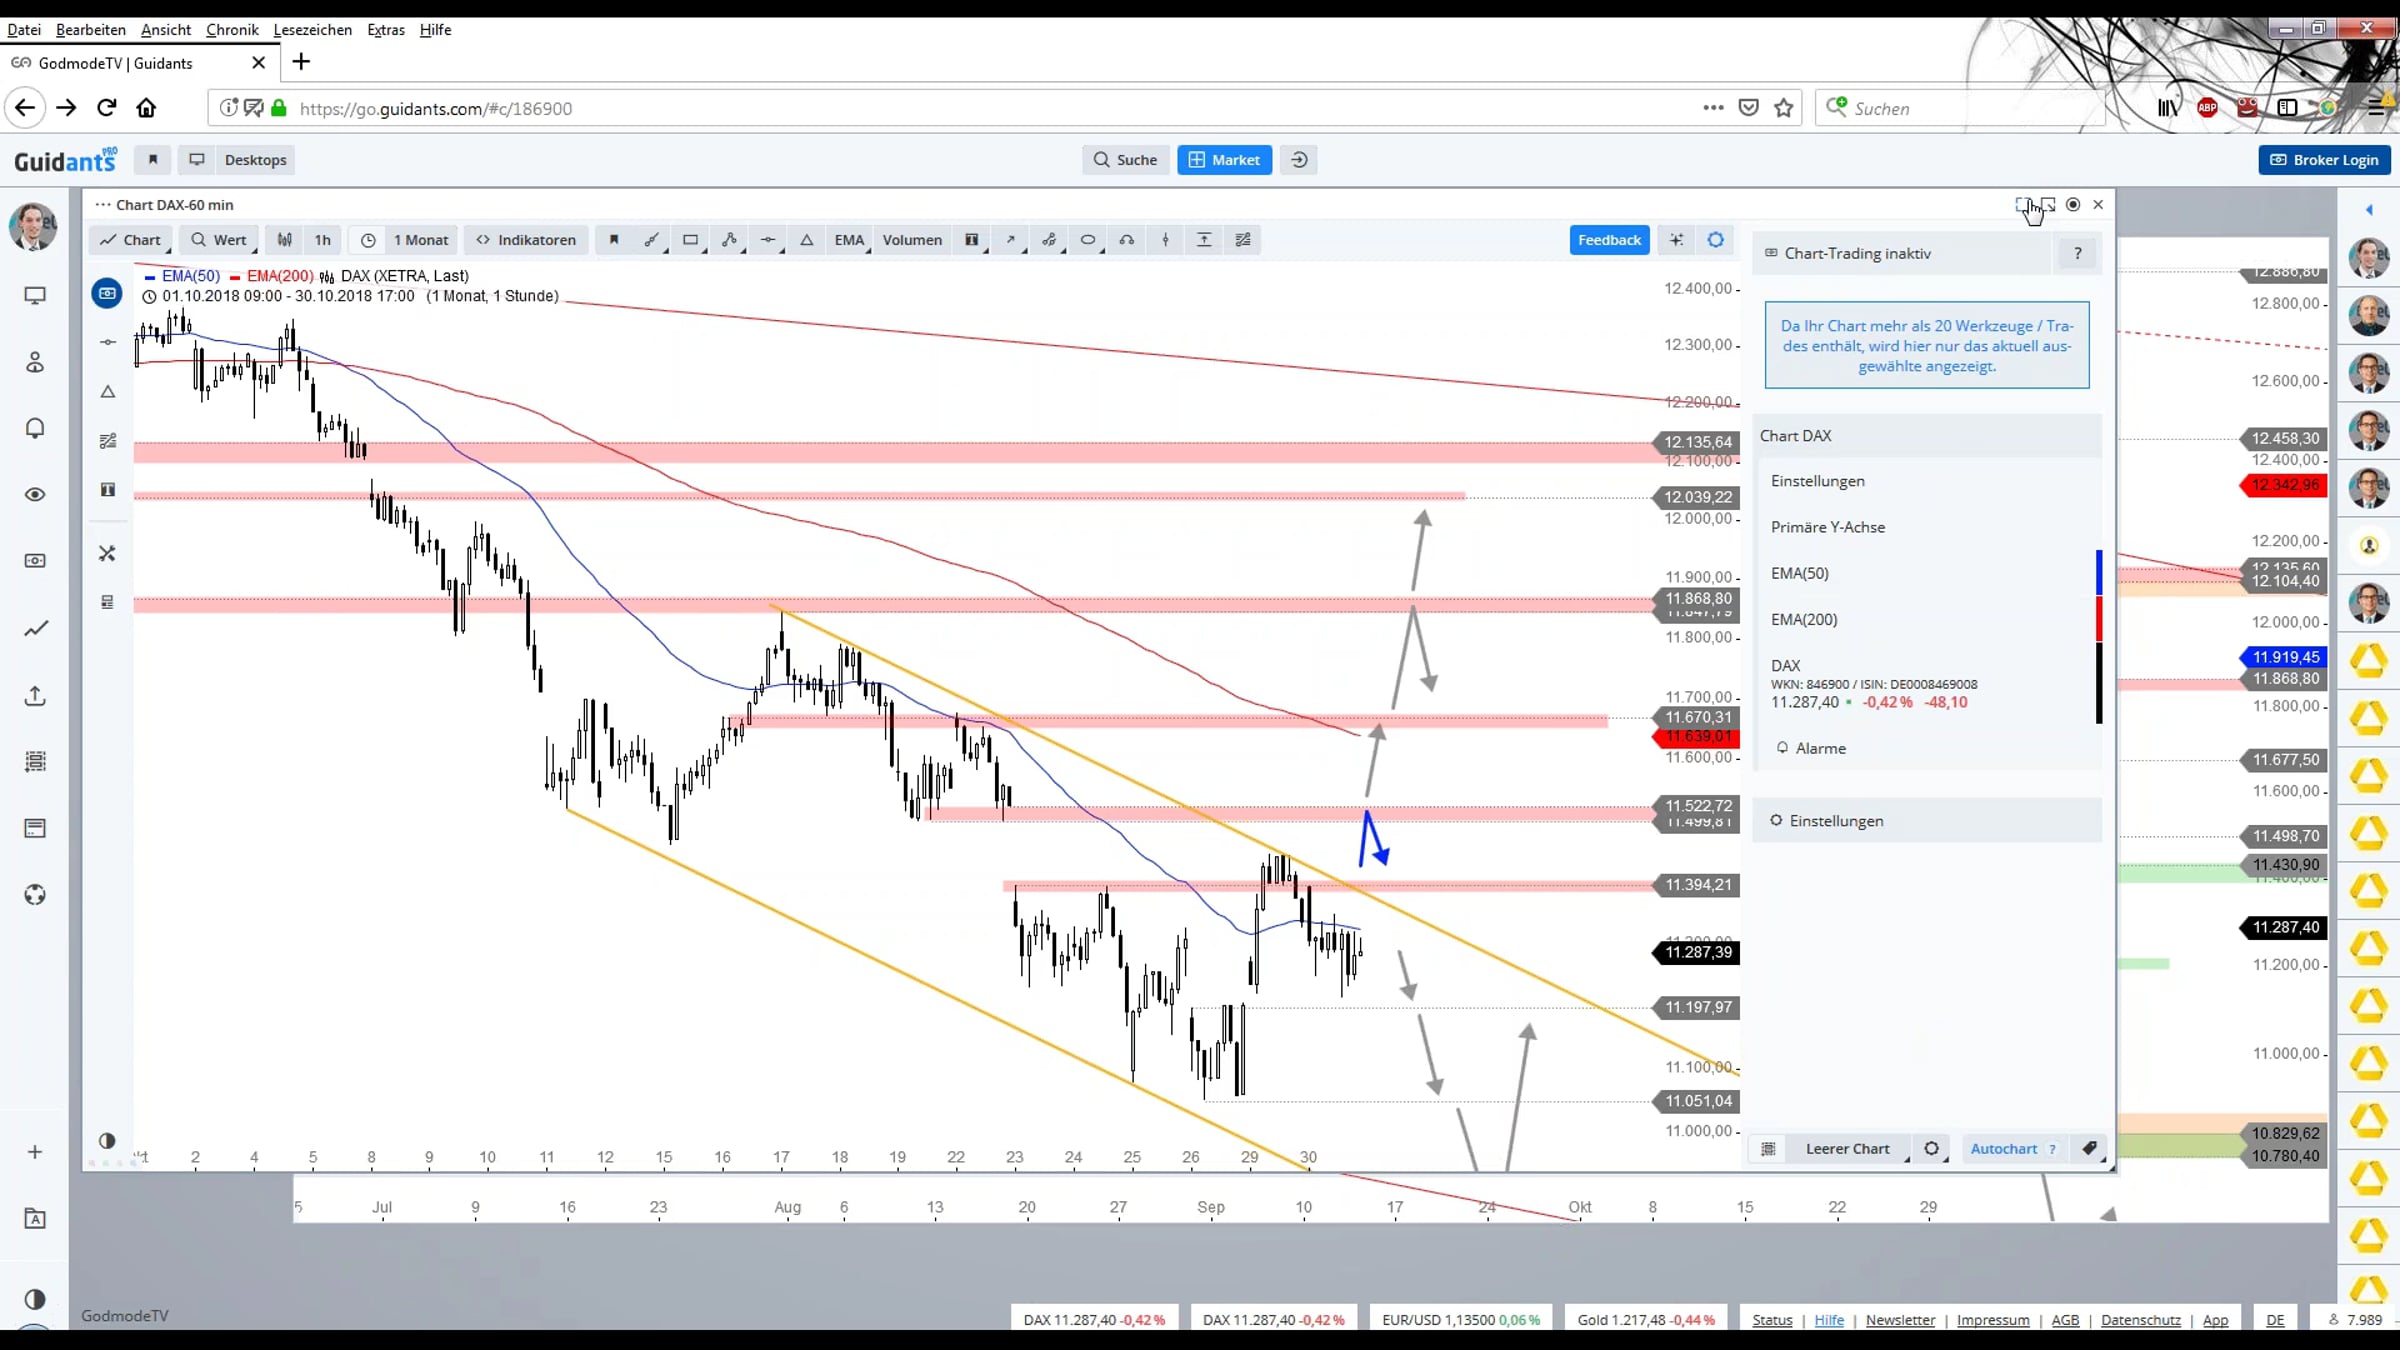Click the sparkle icon next to Feedback
2400x1350 pixels.
pyautogui.click(x=1677, y=240)
